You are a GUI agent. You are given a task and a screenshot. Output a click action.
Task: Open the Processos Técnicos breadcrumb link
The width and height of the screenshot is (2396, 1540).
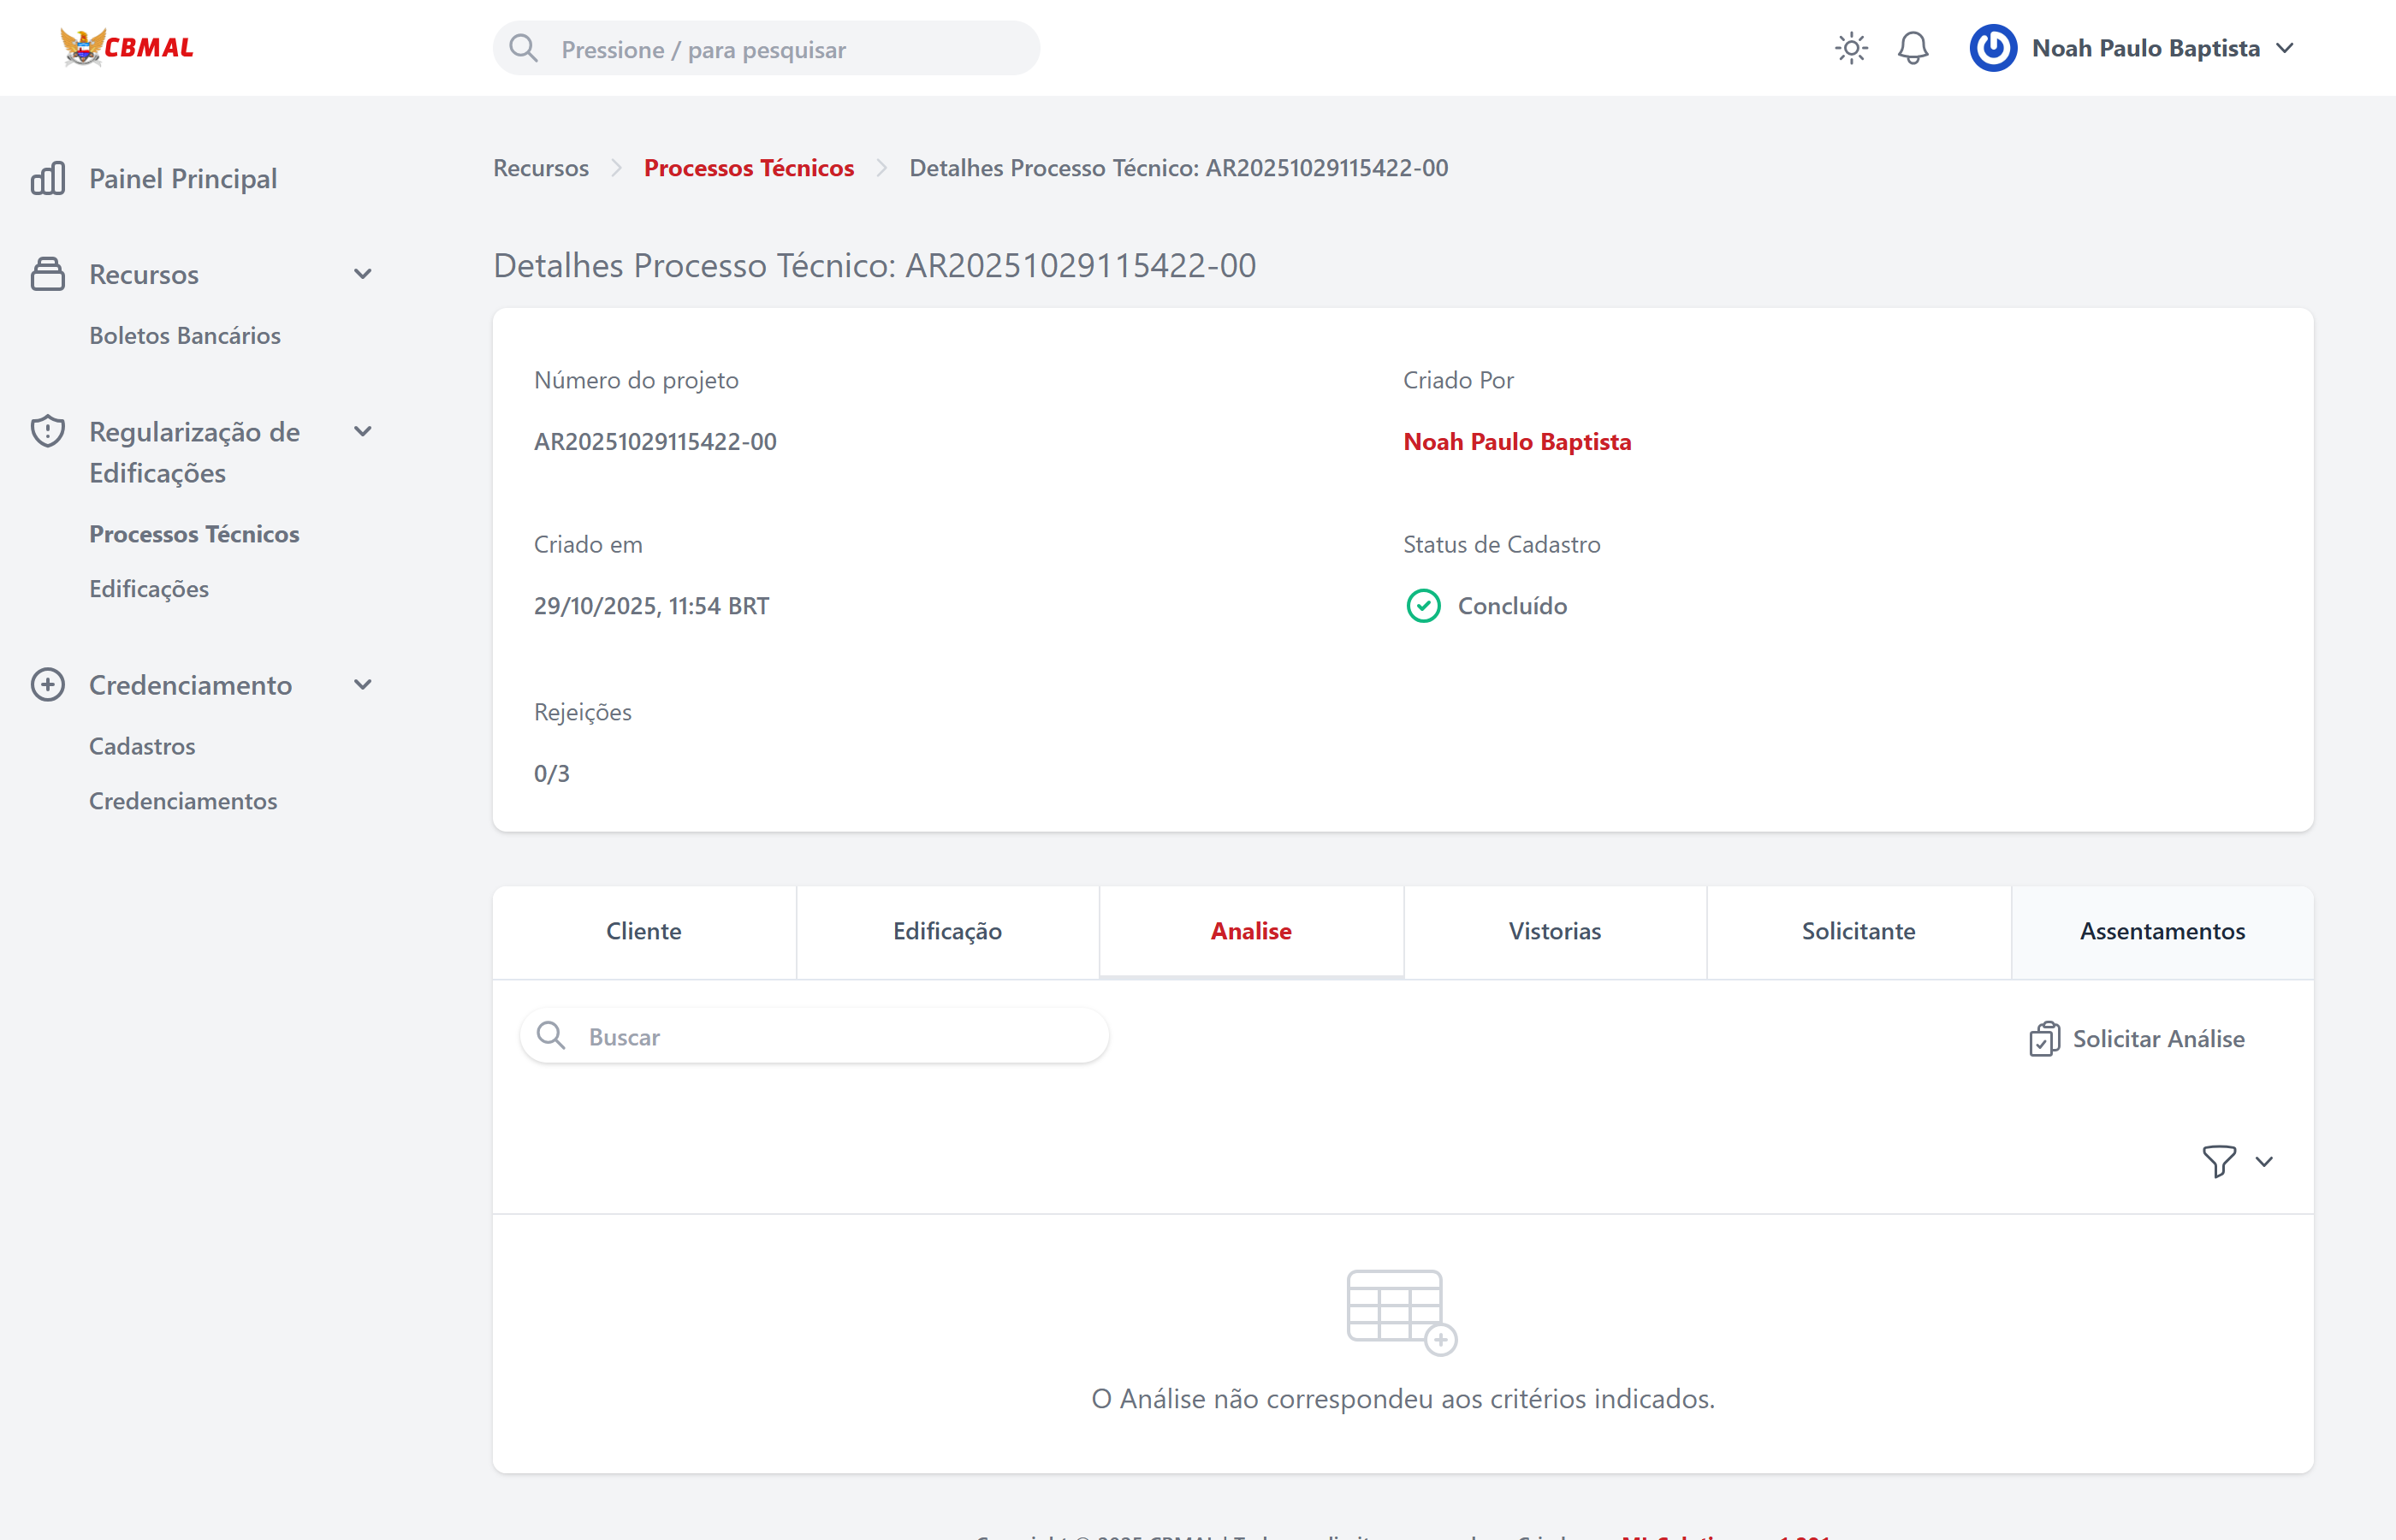click(748, 168)
